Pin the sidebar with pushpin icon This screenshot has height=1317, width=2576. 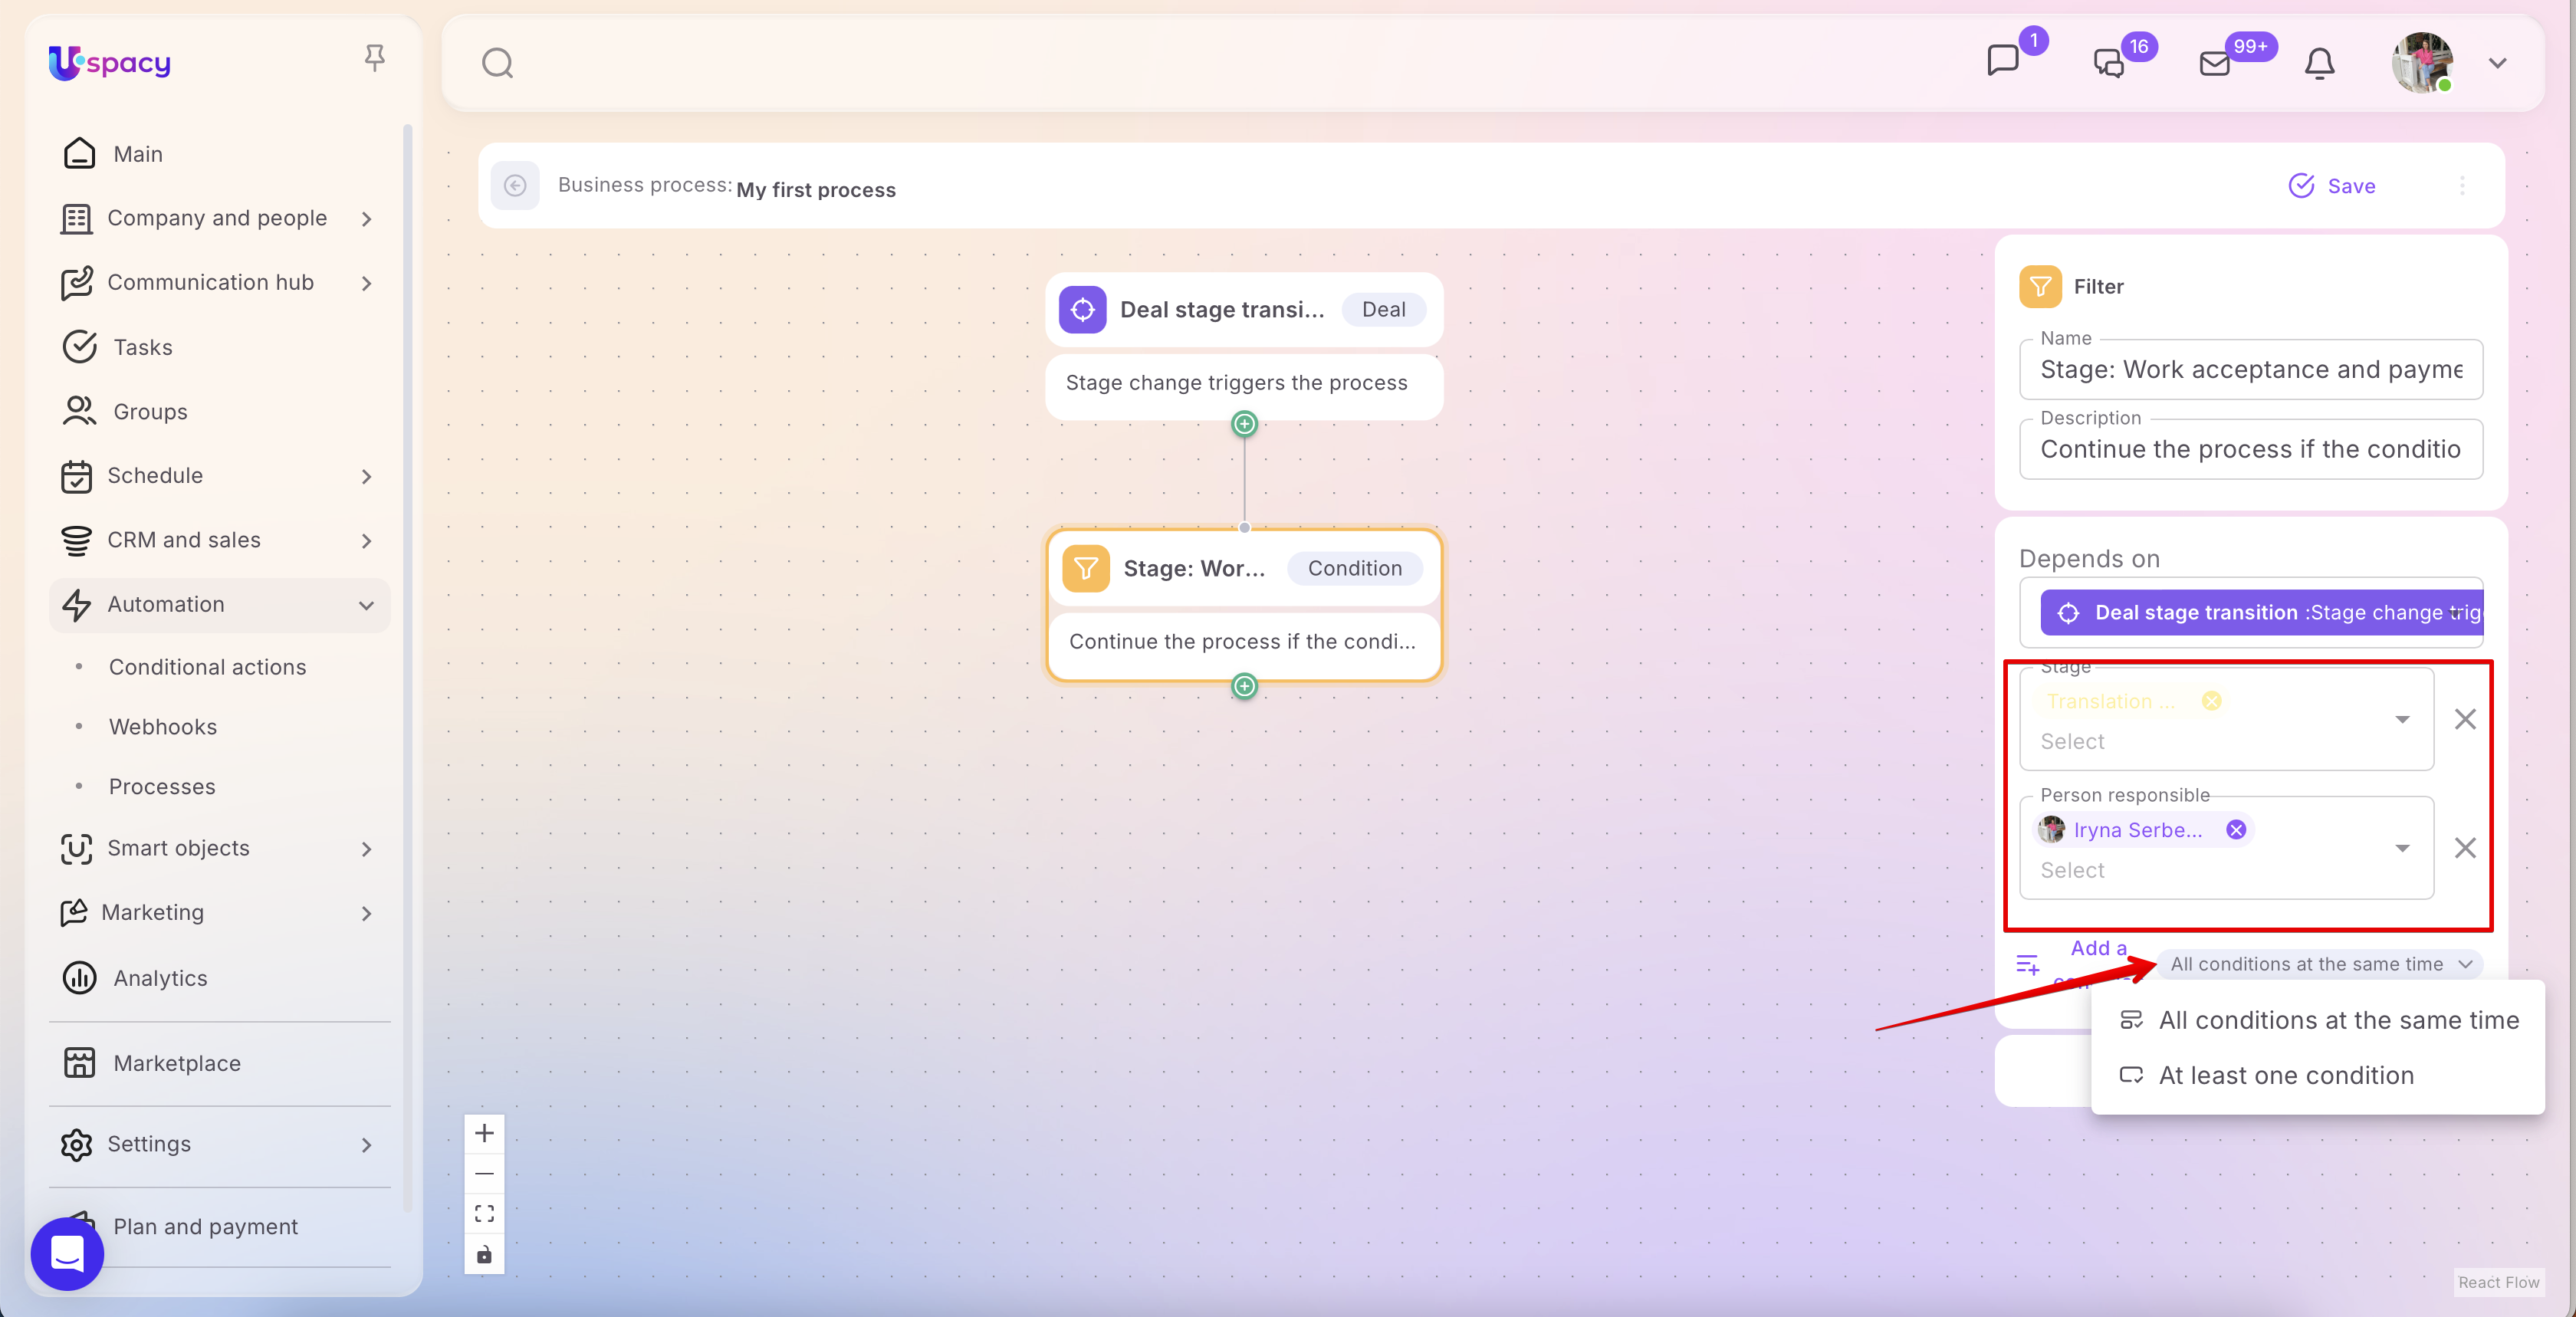(374, 58)
